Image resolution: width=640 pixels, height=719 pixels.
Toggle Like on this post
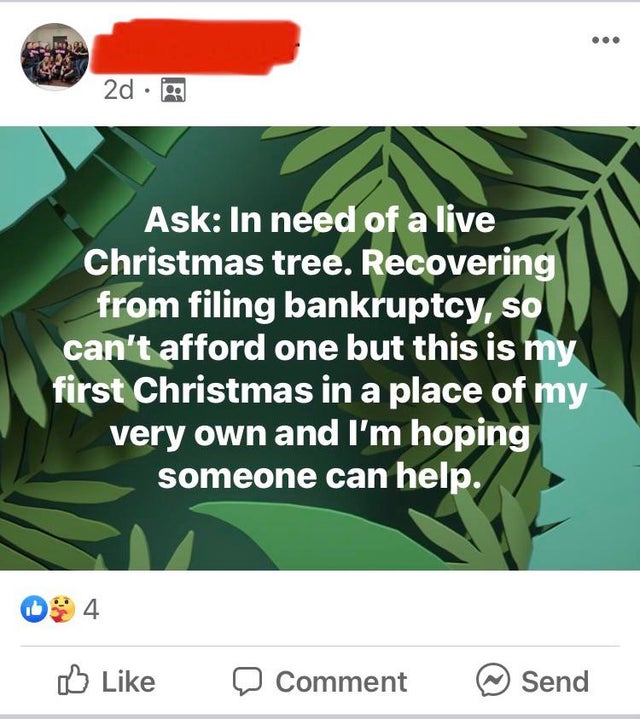pos(107,680)
